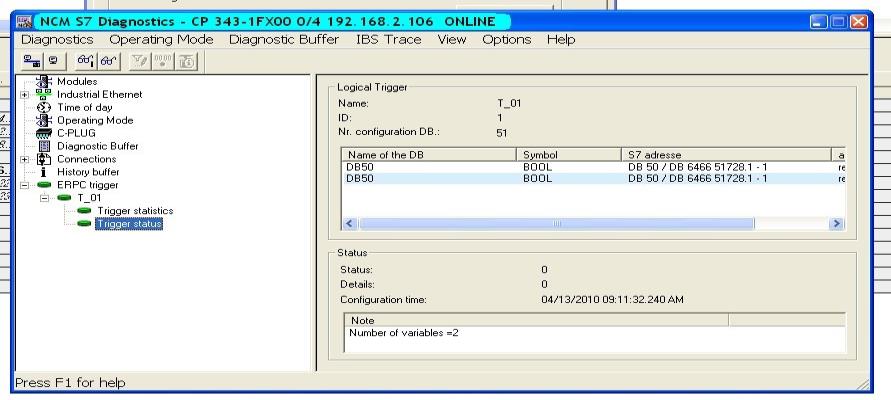Viewport: 891px width, 400px height.
Task: Select C-PLUG in the tree
Action: click(77, 133)
